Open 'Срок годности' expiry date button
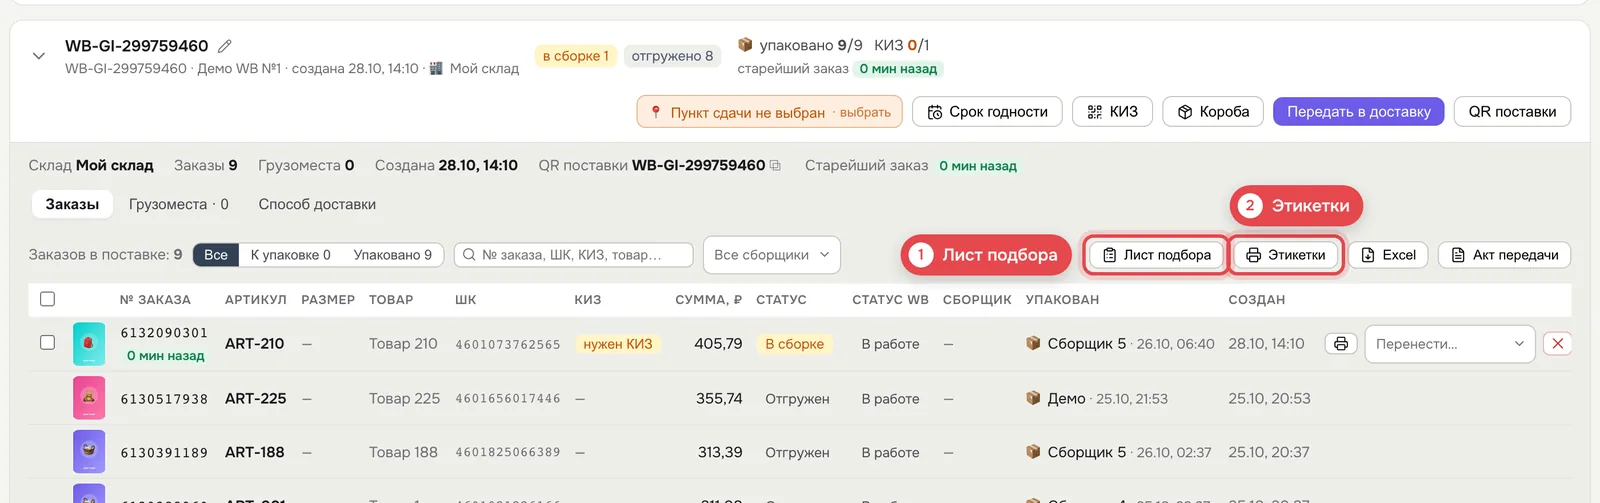This screenshot has height=503, width=1600. [987, 112]
